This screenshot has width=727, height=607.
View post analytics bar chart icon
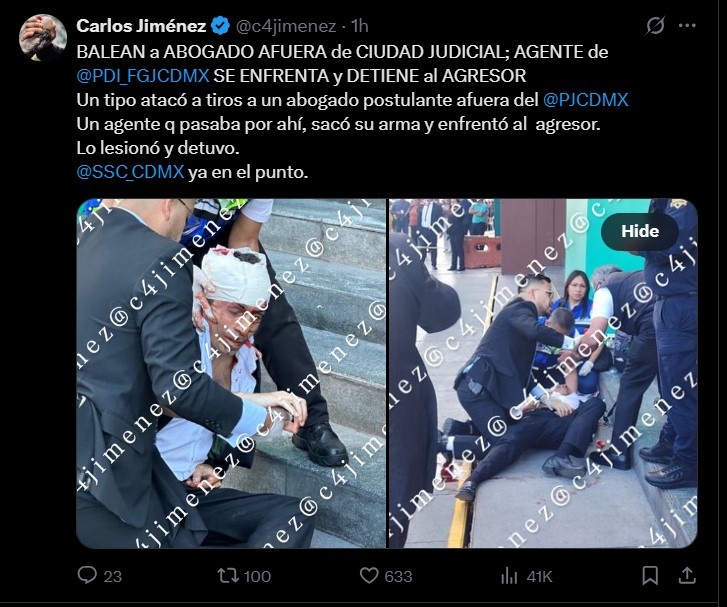(509, 576)
